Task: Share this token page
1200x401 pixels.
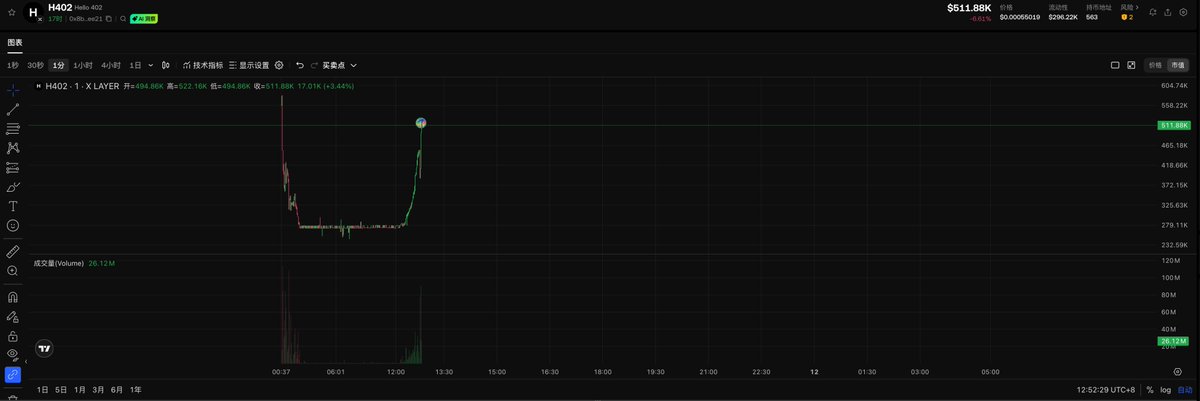Action: coord(1168,12)
